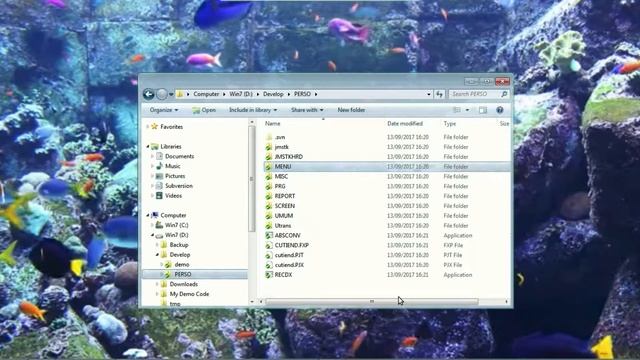Click the horizontal scrollbar thumb in file list
The height and width of the screenshot is (360, 640).
(x=372, y=302)
